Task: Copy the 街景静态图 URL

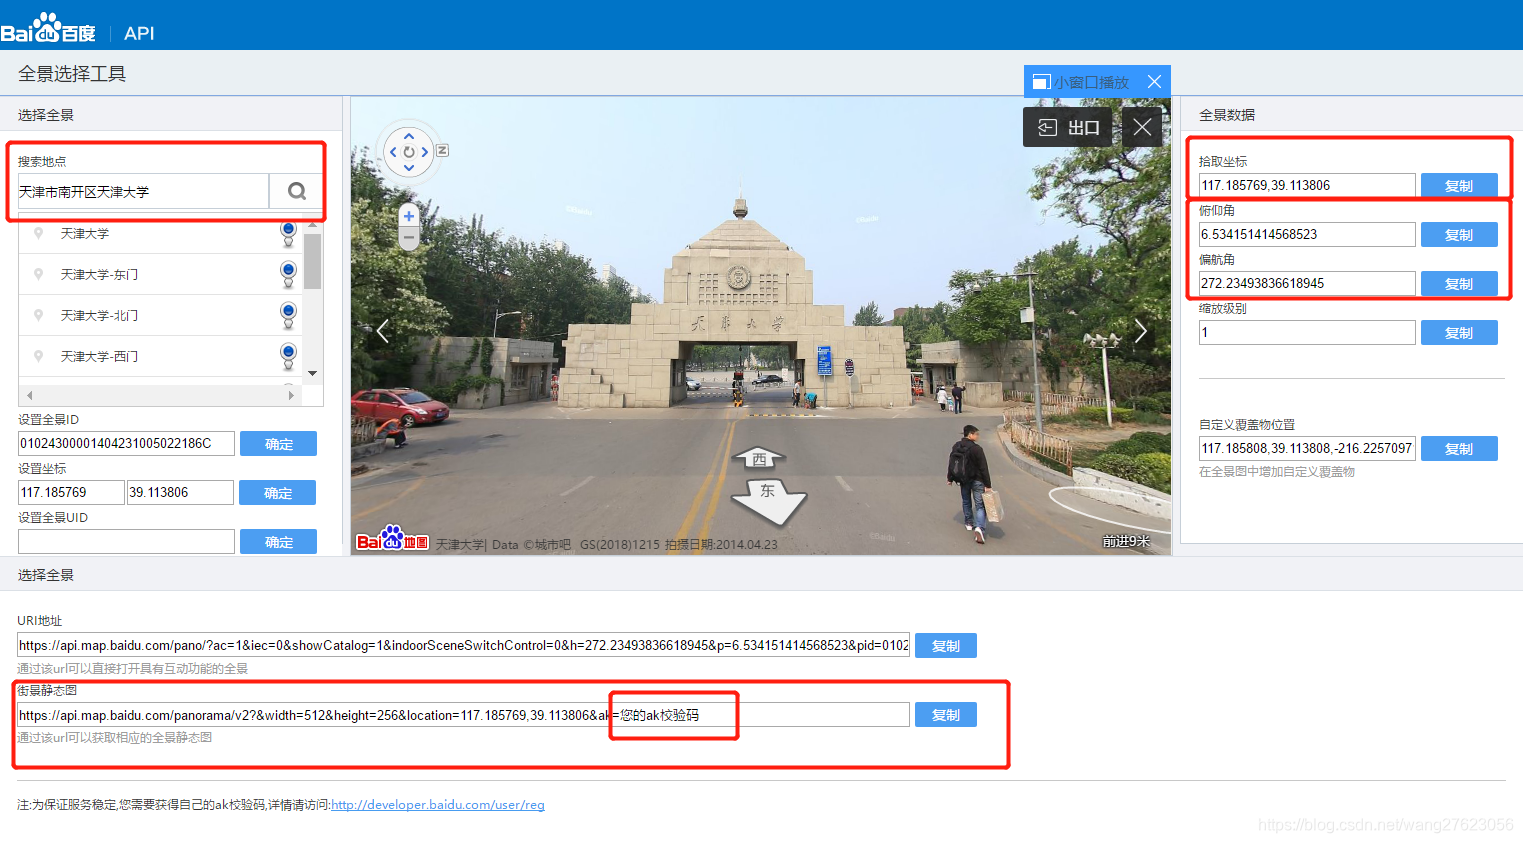Action: point(946,715)
